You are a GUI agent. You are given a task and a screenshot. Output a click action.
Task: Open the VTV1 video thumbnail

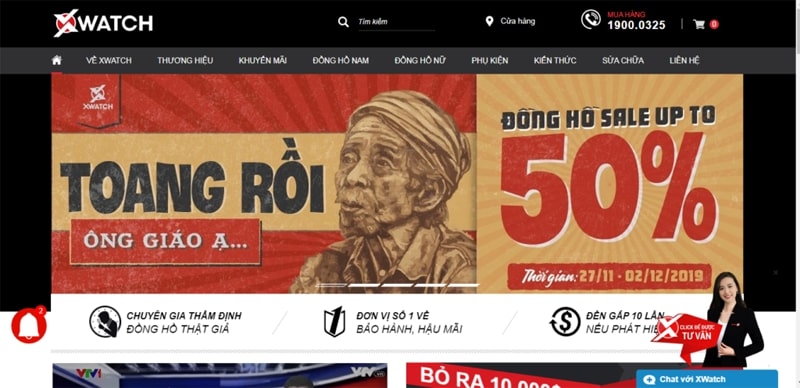point(220,375)
